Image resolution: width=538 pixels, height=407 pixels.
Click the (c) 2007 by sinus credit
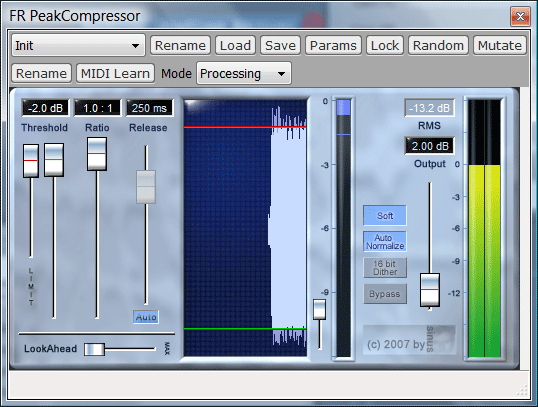tap(409, 340)
